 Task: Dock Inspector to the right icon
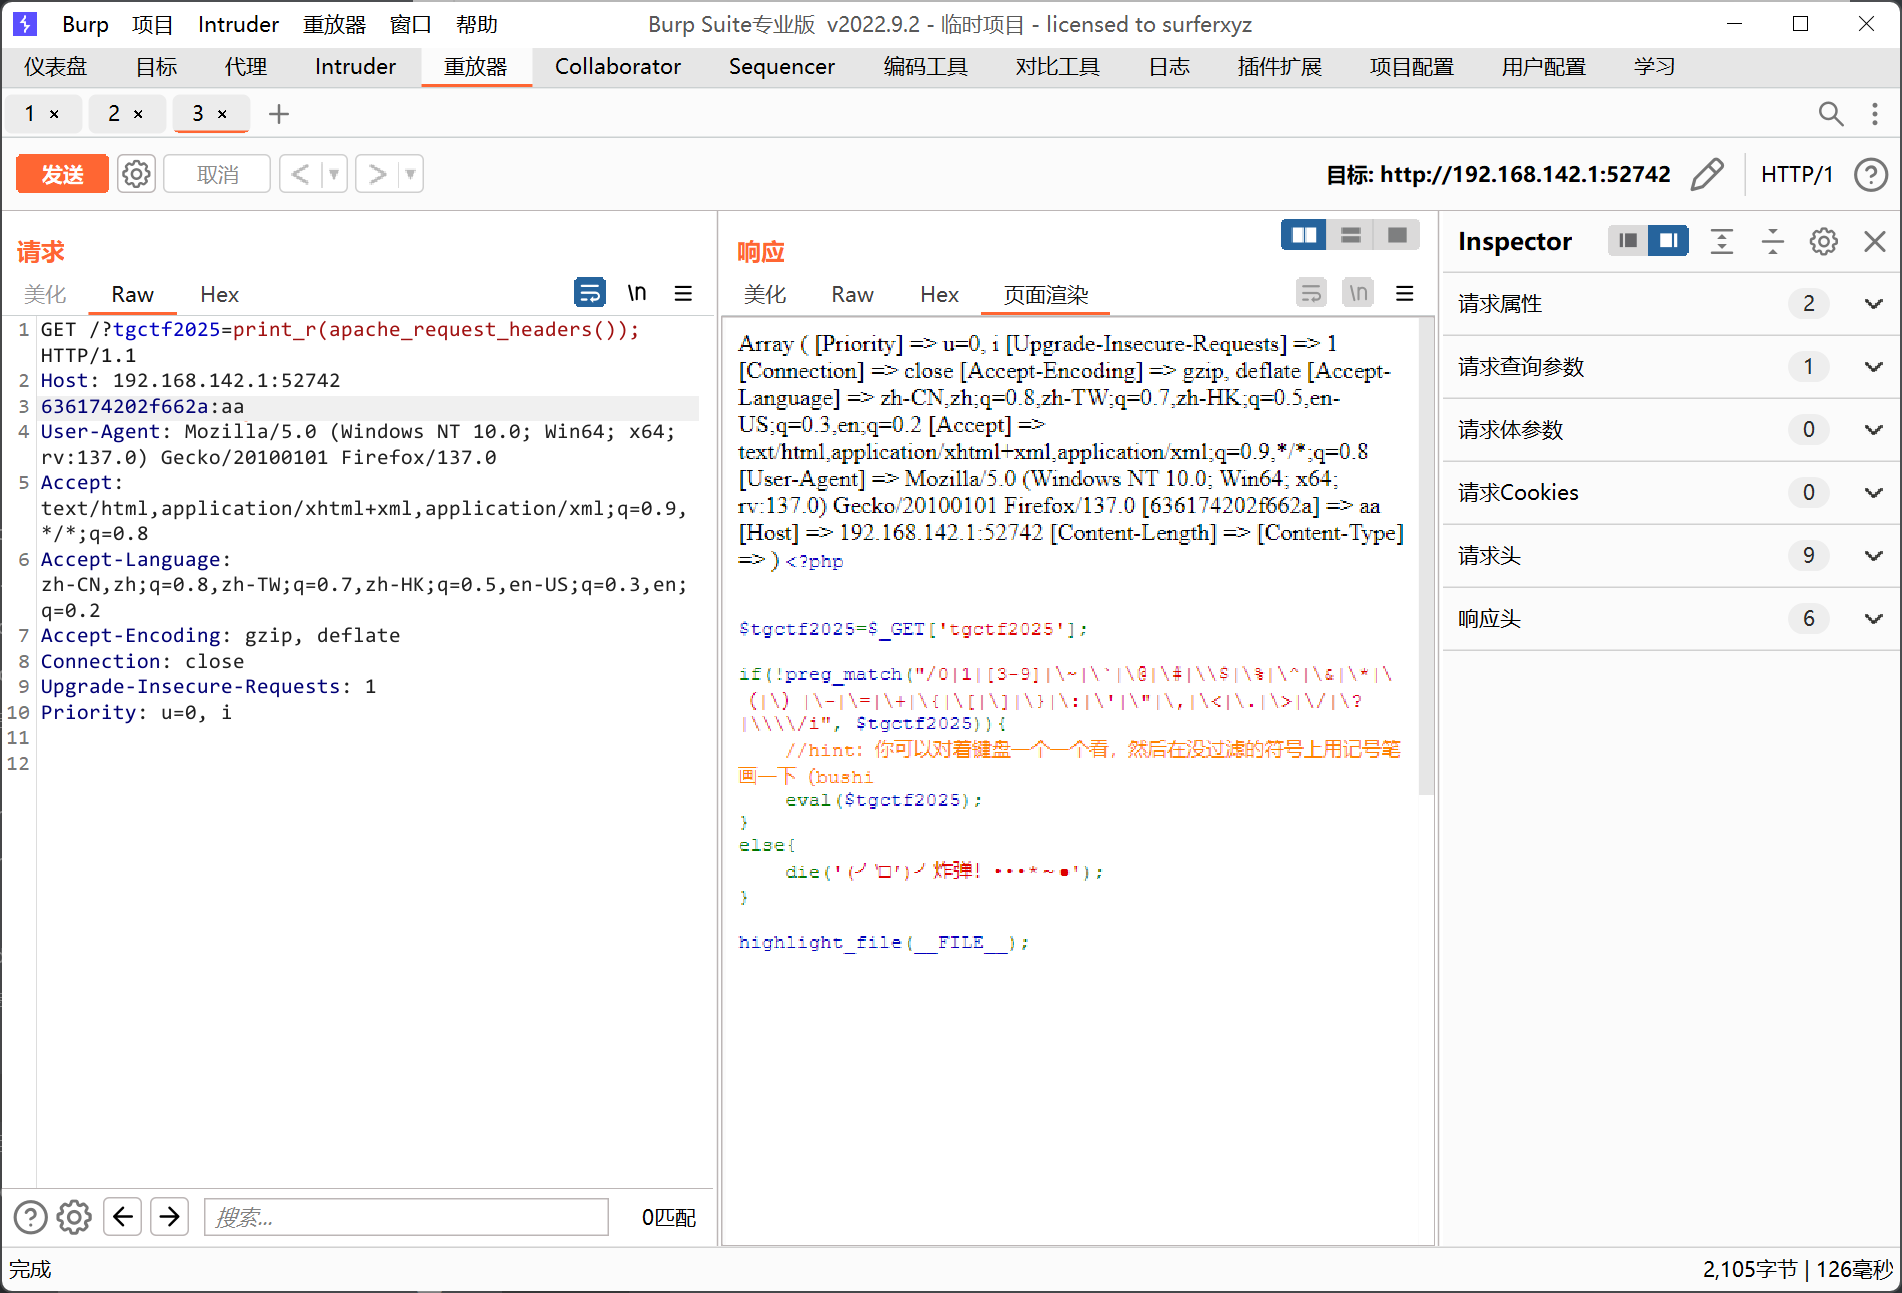point(1668,240)
